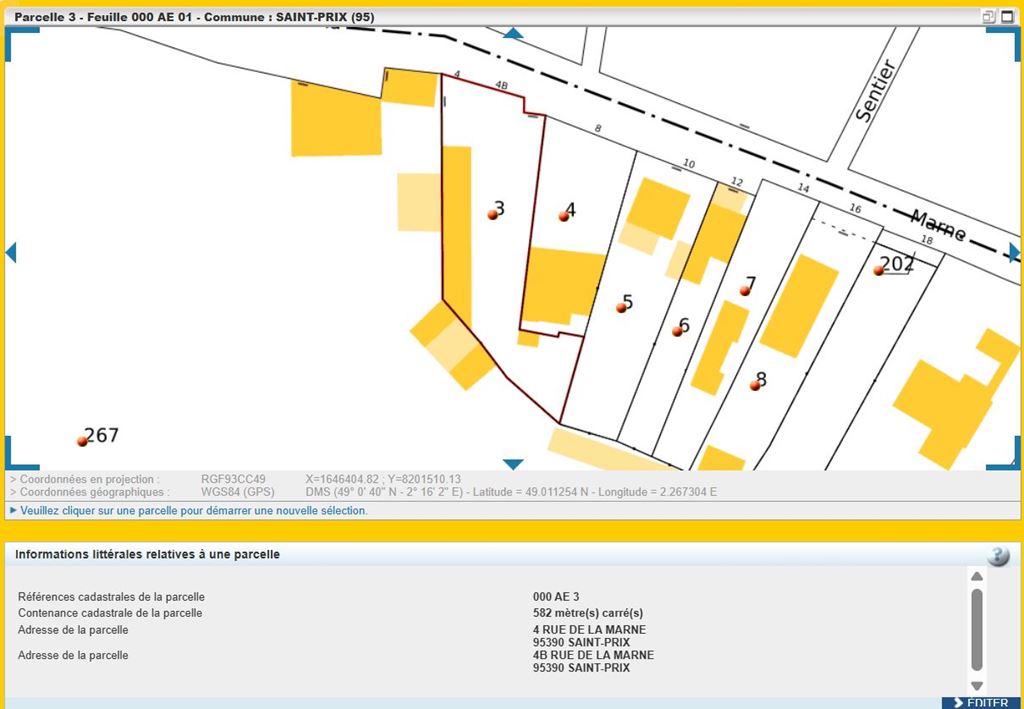Click the maximize panel icon in title bar
Image resolution: width=1024 pixels, height=709 pixels.
pyautogui.click(x=1005, y=16)
